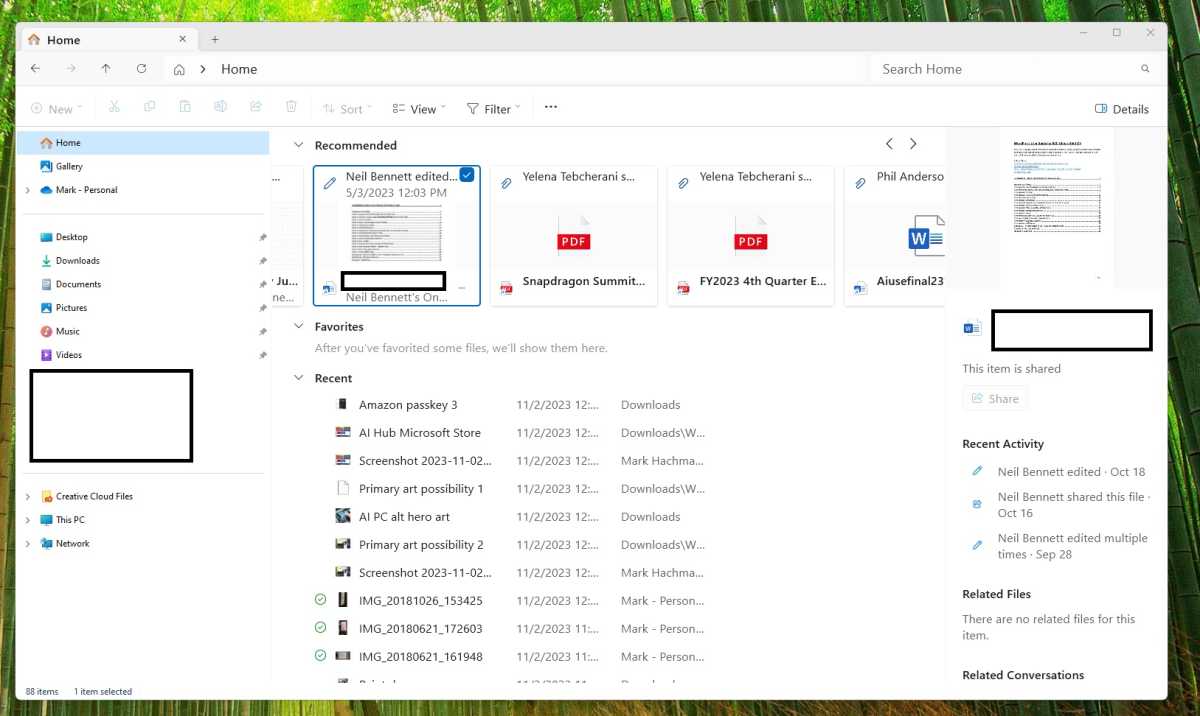
Task: Open the Details pane button
Action: [1122, 109]
